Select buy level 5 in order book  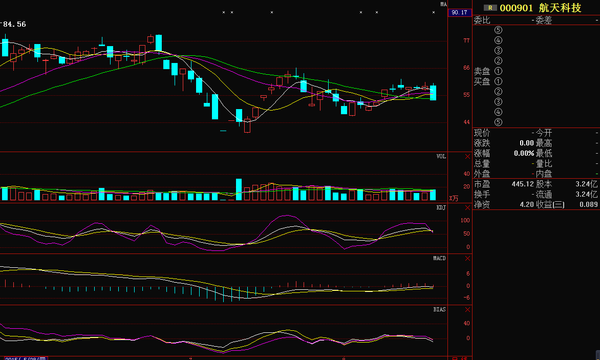498,122
